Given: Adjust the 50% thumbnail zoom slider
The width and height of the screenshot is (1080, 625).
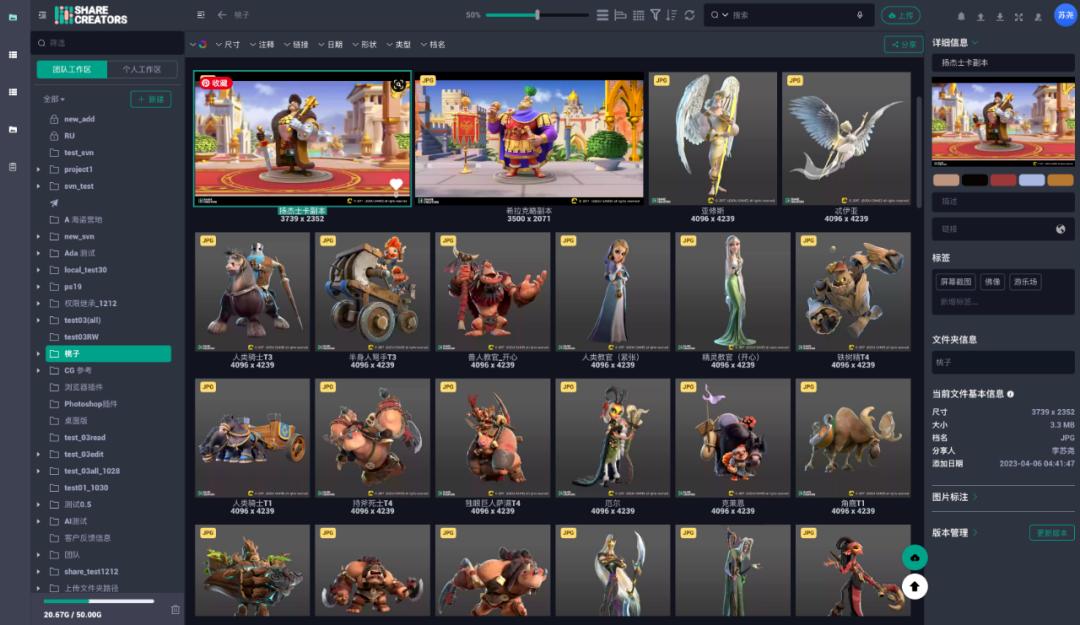Looking at the screenshot, I should [x=537, y=14].
